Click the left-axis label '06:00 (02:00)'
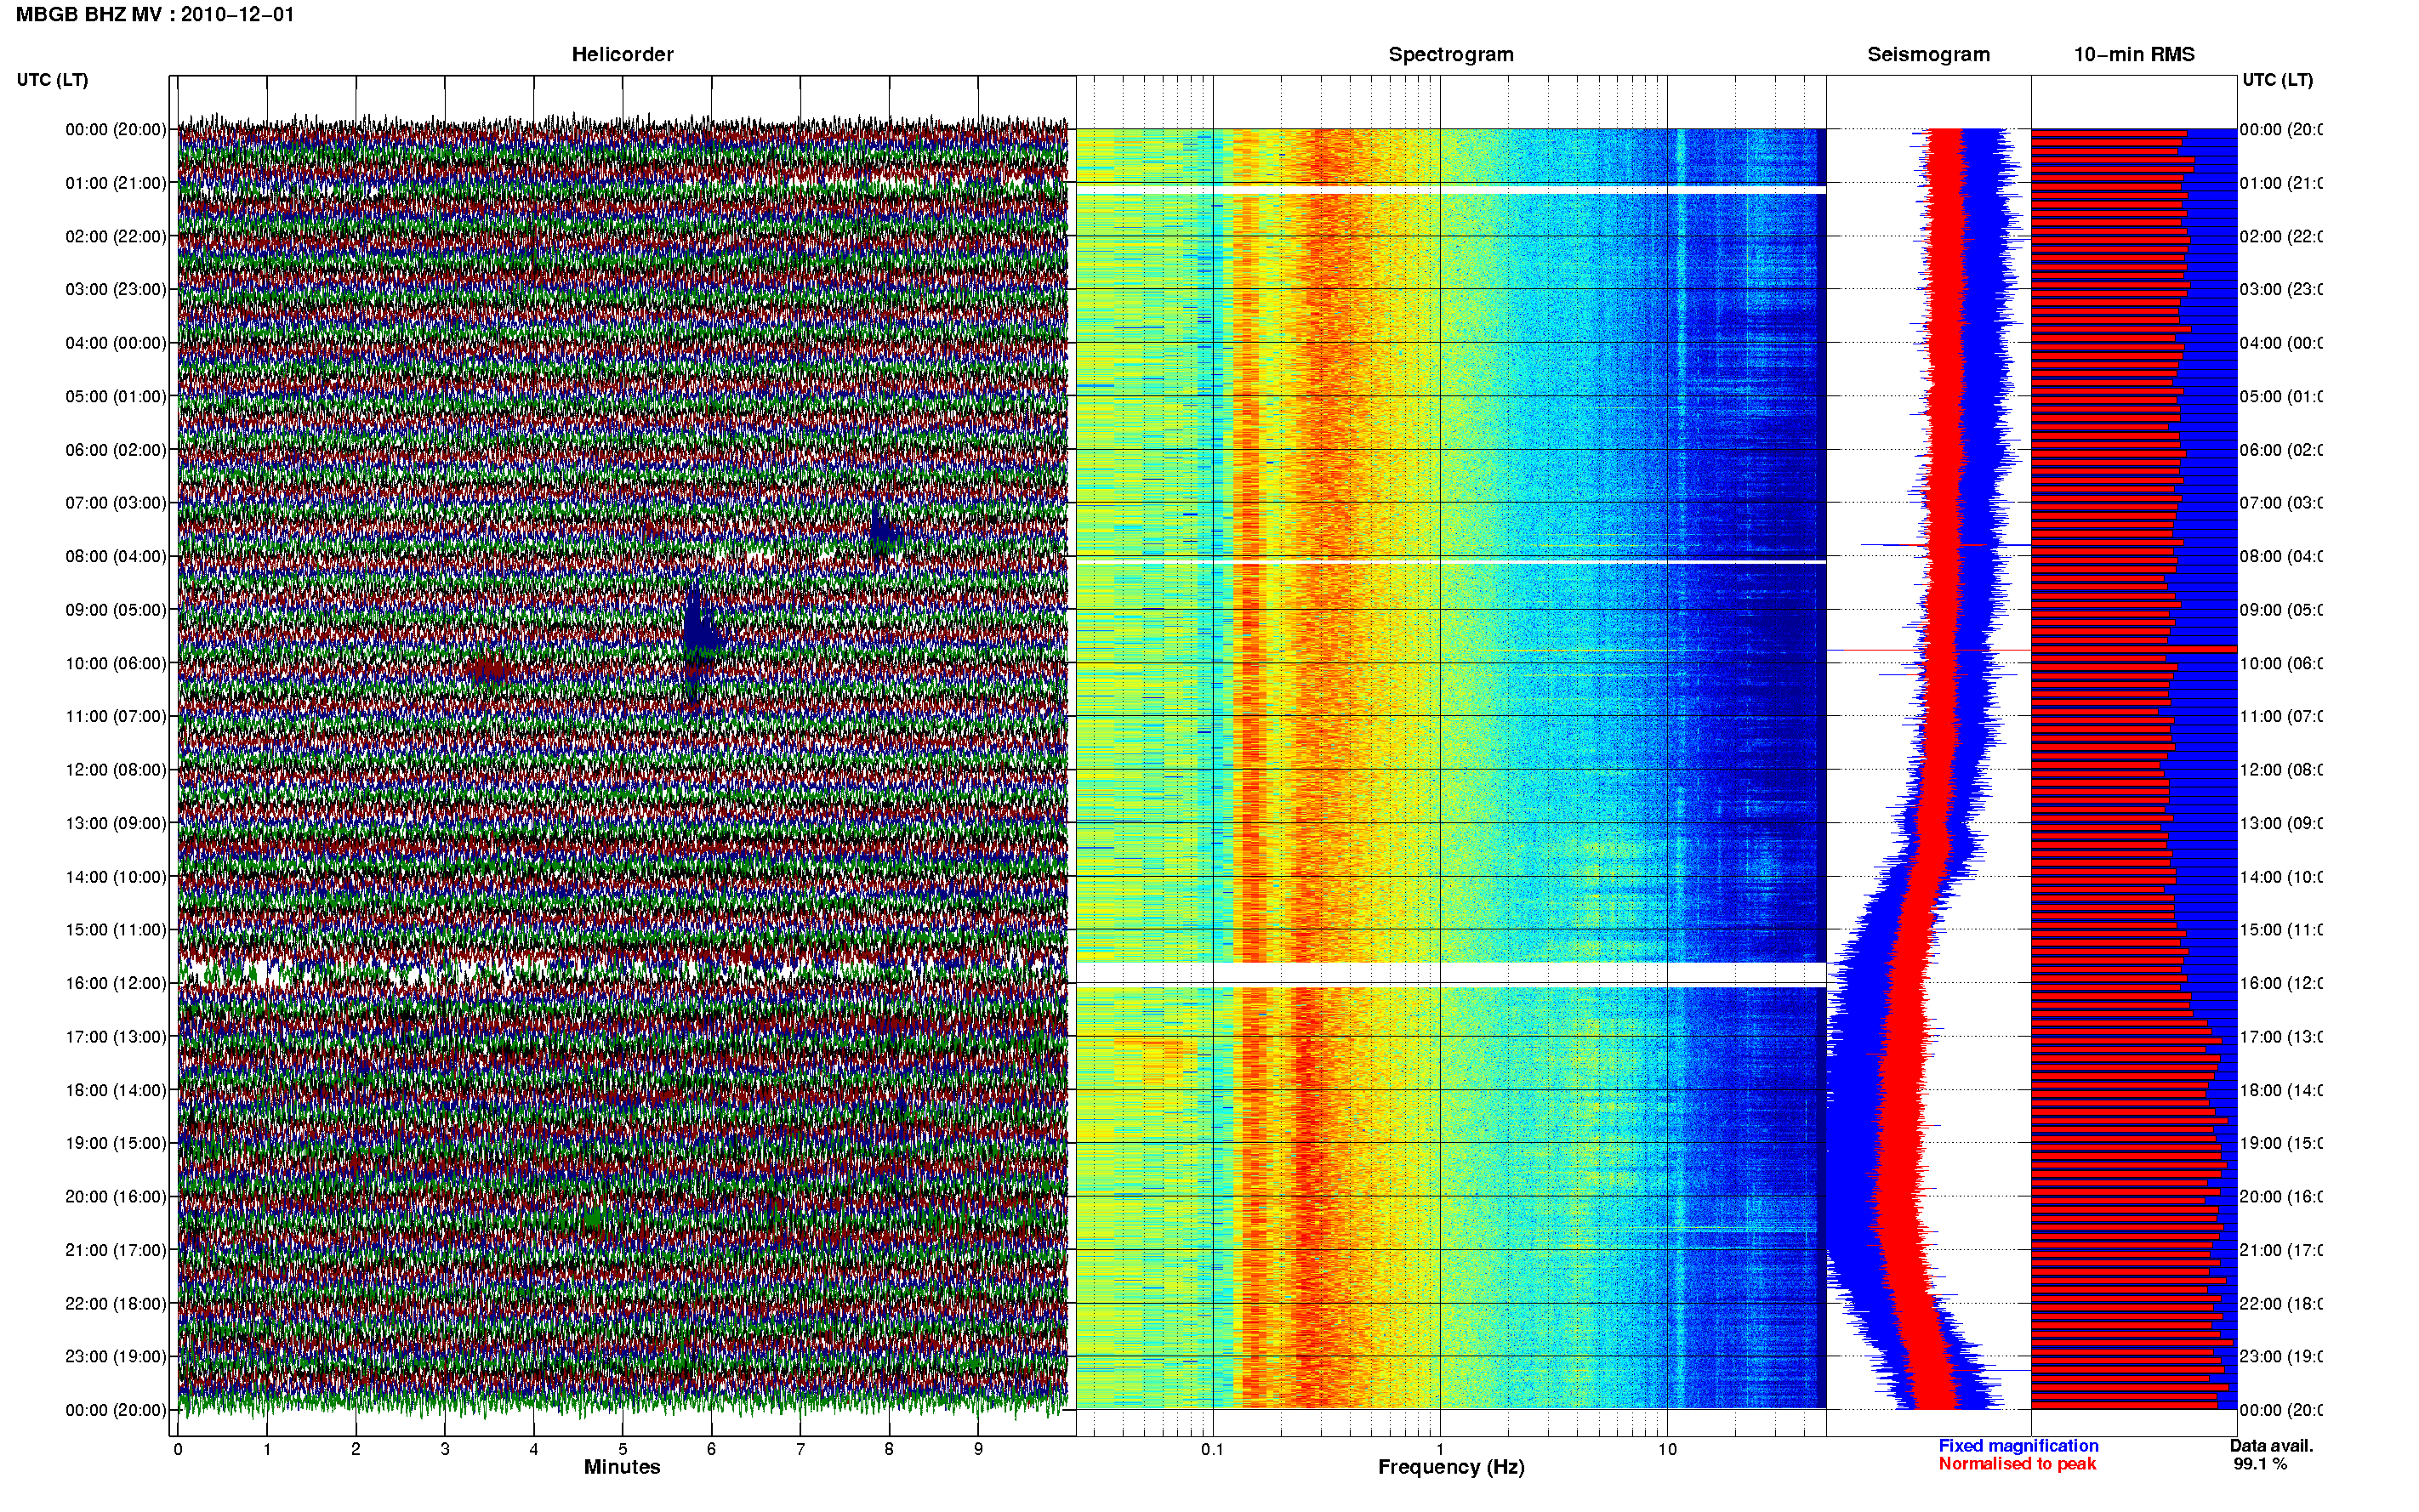 (116, 450)
